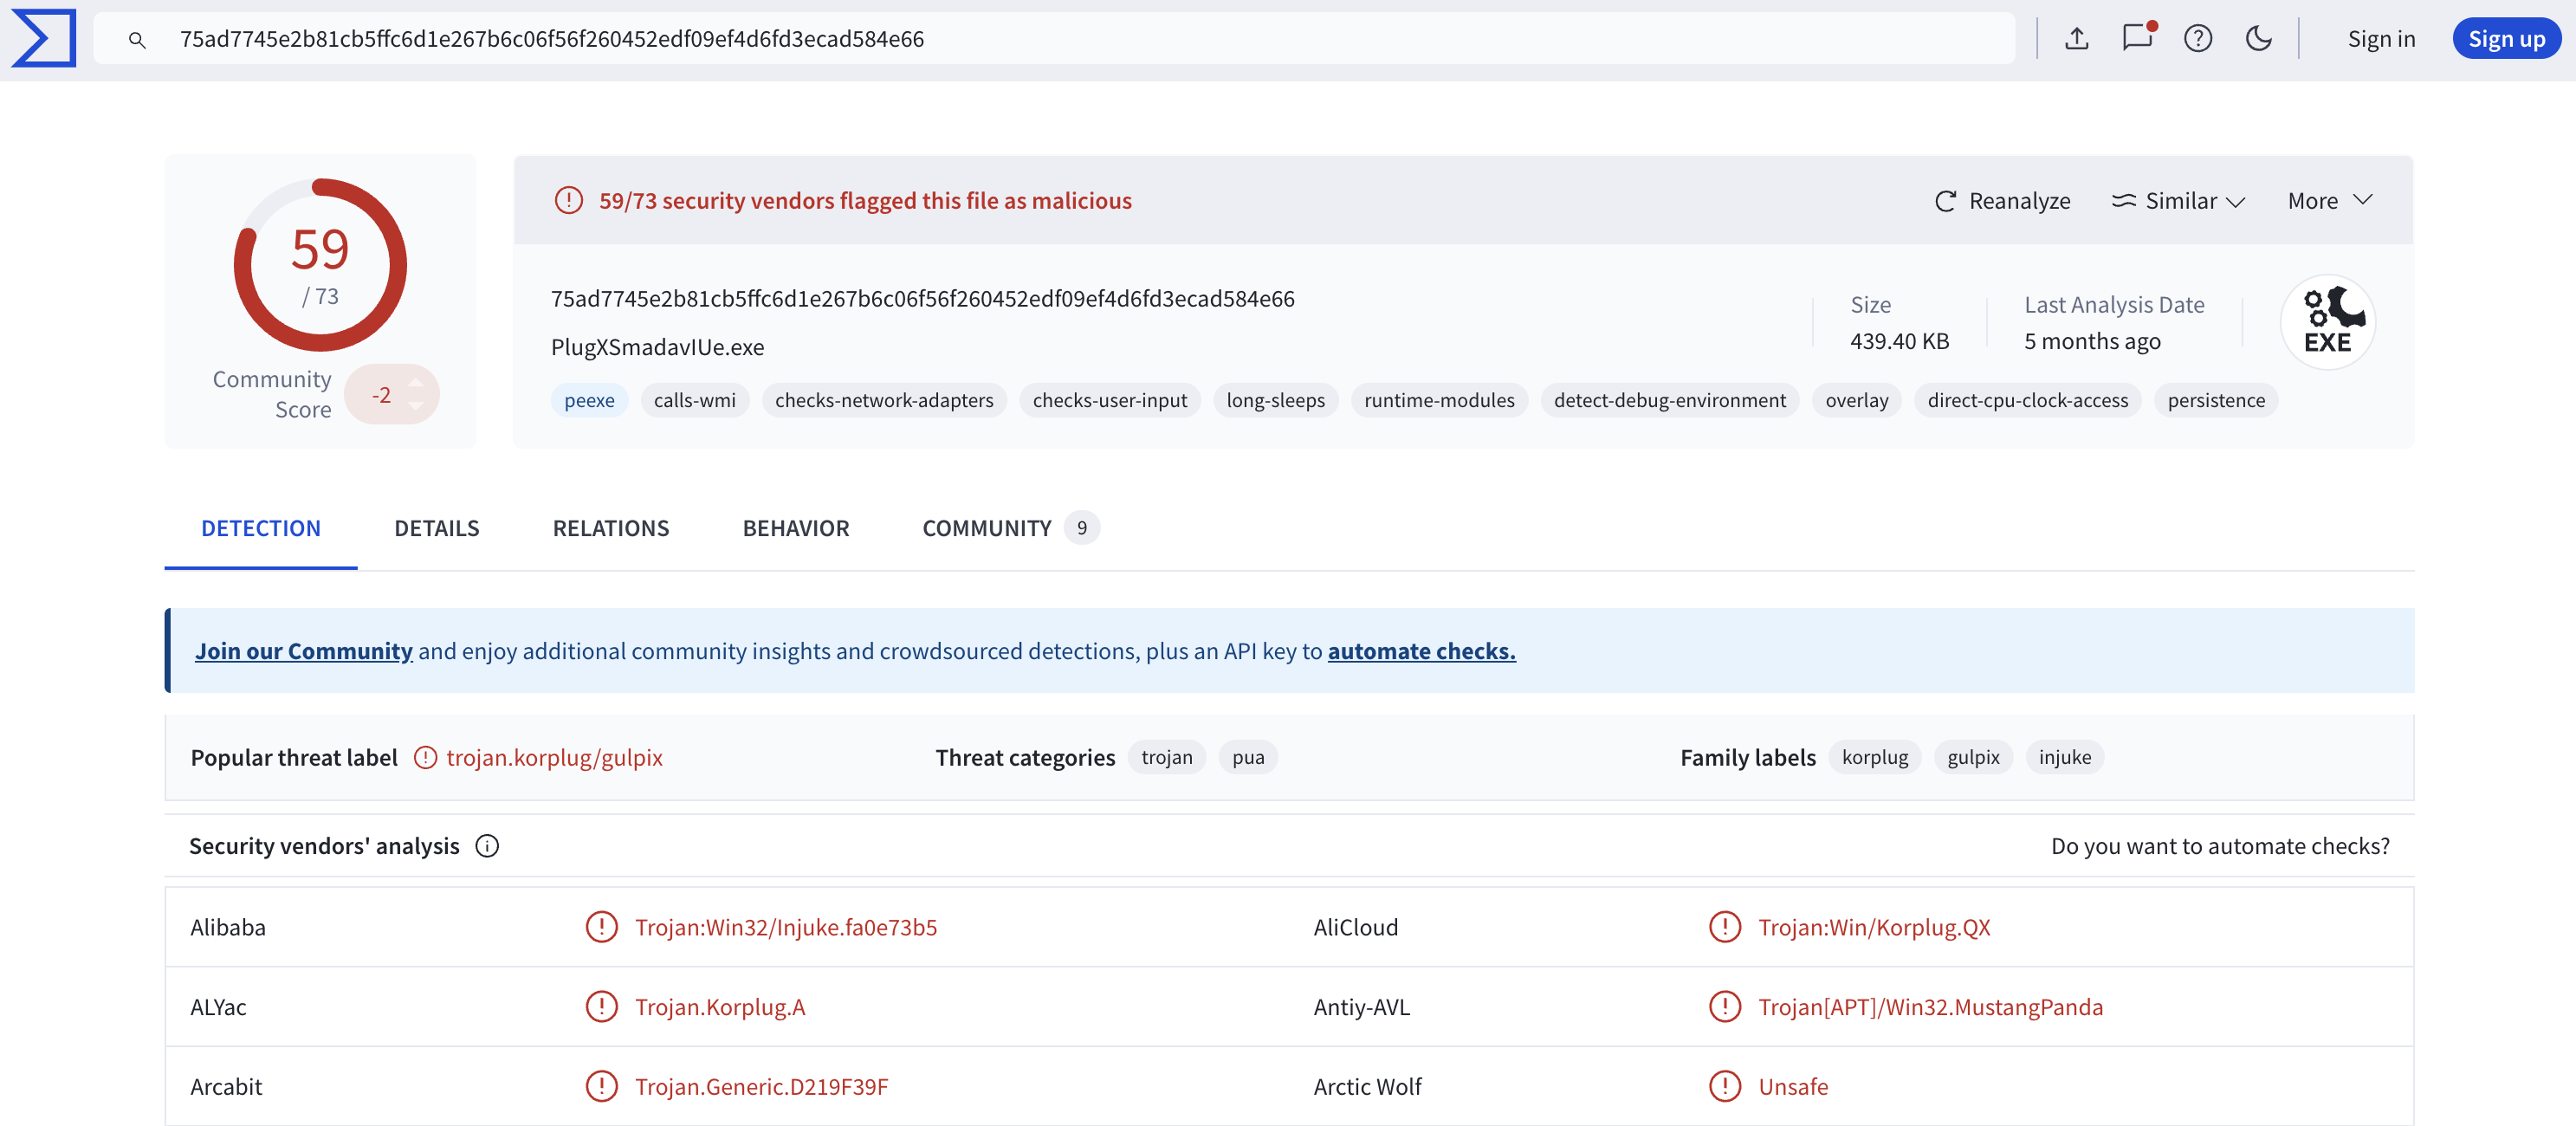This screenshot has height=1126, width=2576.
Task: Click the malicious warning icon in banner
Action: [x=569, y=200]
